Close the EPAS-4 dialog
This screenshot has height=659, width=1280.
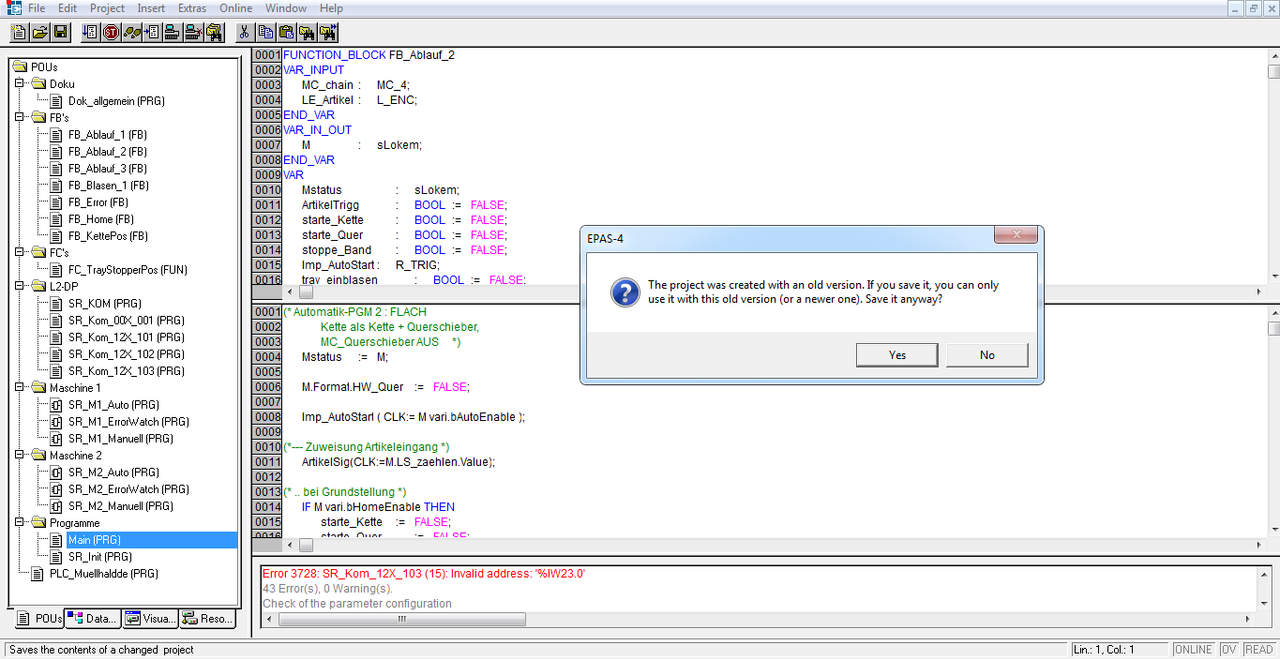(1016, 236)
